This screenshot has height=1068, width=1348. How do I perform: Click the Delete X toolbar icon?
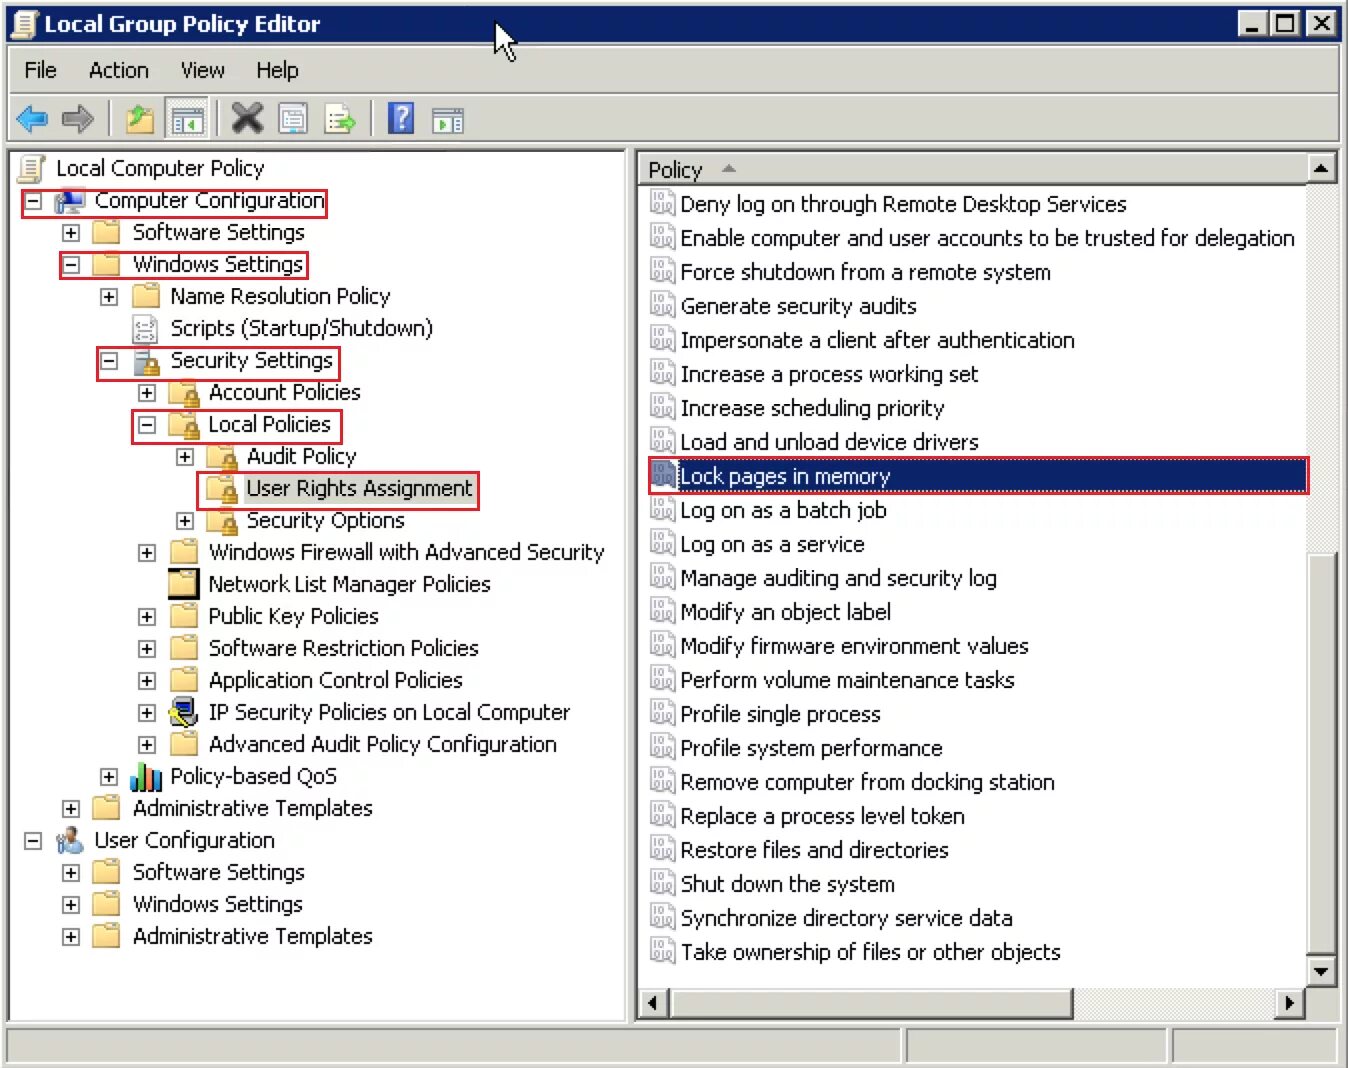(x=247, y=119)
